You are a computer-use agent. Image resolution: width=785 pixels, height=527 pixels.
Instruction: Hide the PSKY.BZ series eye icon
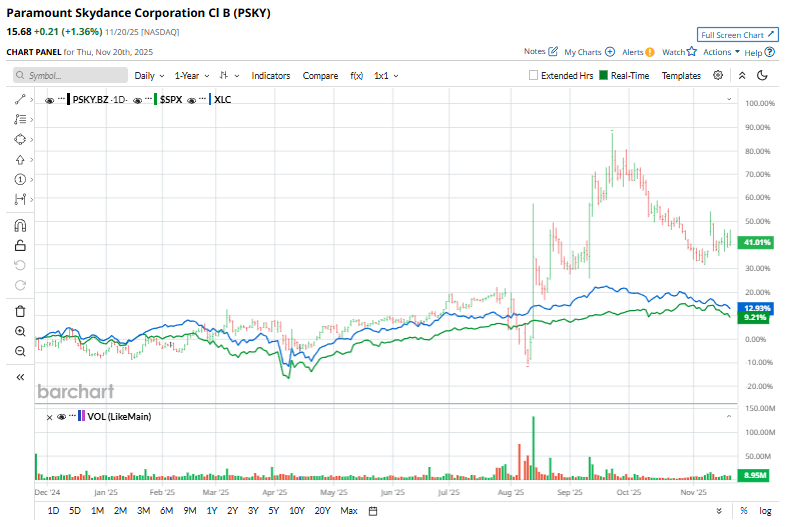click(x=50, y=100)
